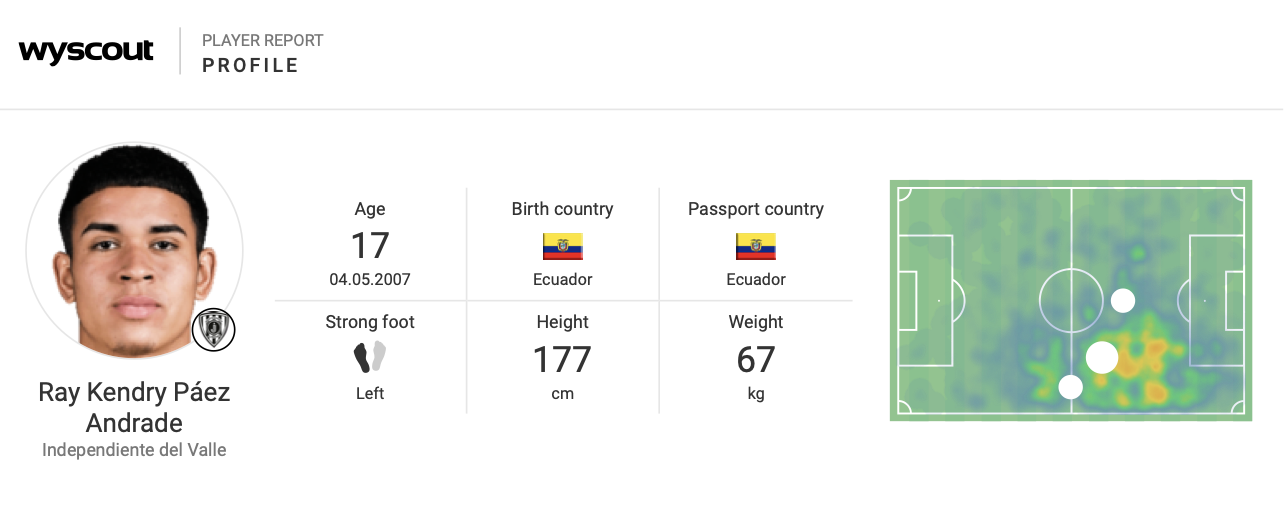Open the Ray Kendry Páez Andrade name
The image size is (1284, 508).
[134, 407]
